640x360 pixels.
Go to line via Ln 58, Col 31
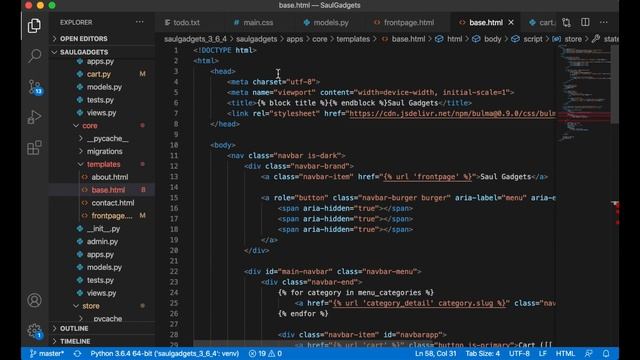[x=436, y=353]
